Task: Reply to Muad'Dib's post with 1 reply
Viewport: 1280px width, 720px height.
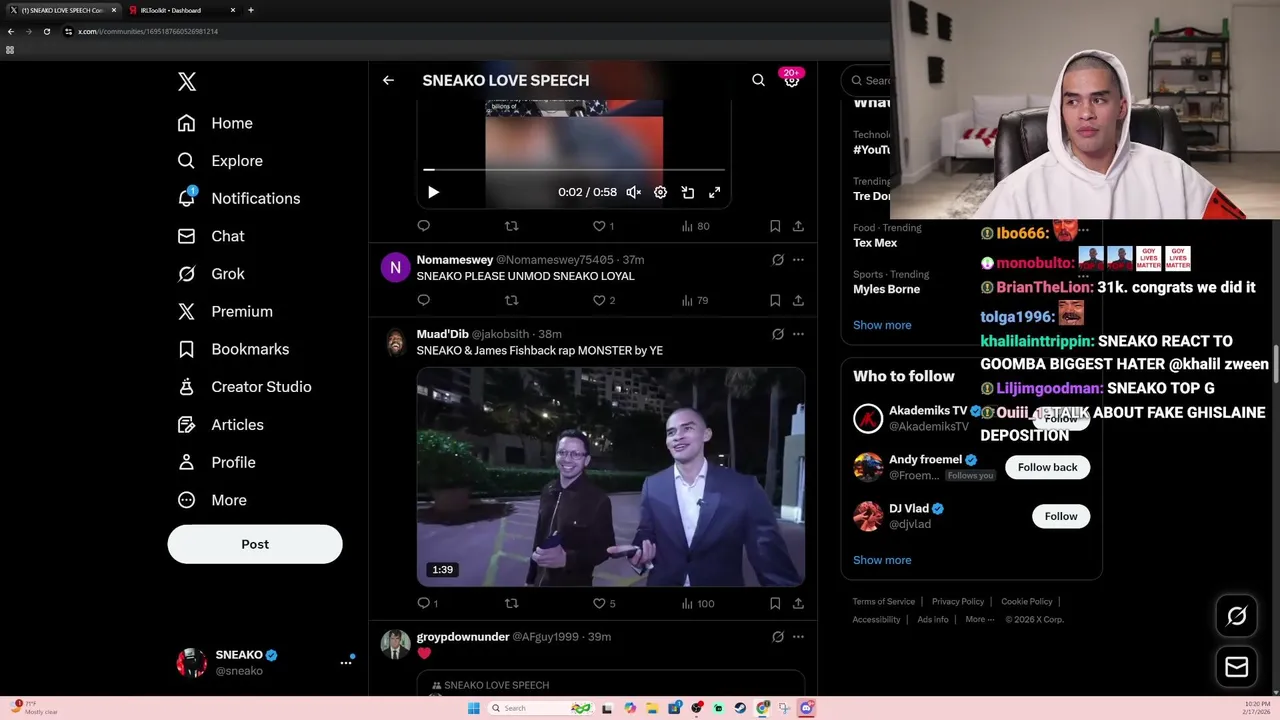Action: [427, 603]
